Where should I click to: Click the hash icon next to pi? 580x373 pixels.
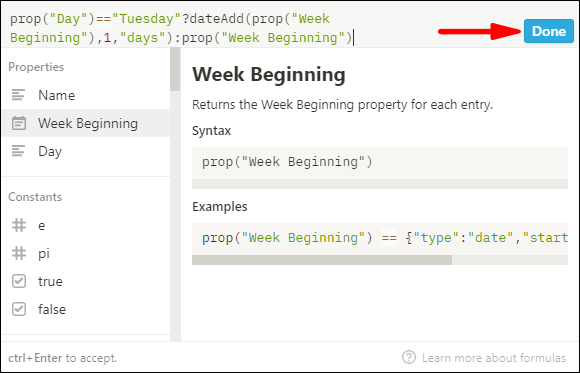coord(19,253)
